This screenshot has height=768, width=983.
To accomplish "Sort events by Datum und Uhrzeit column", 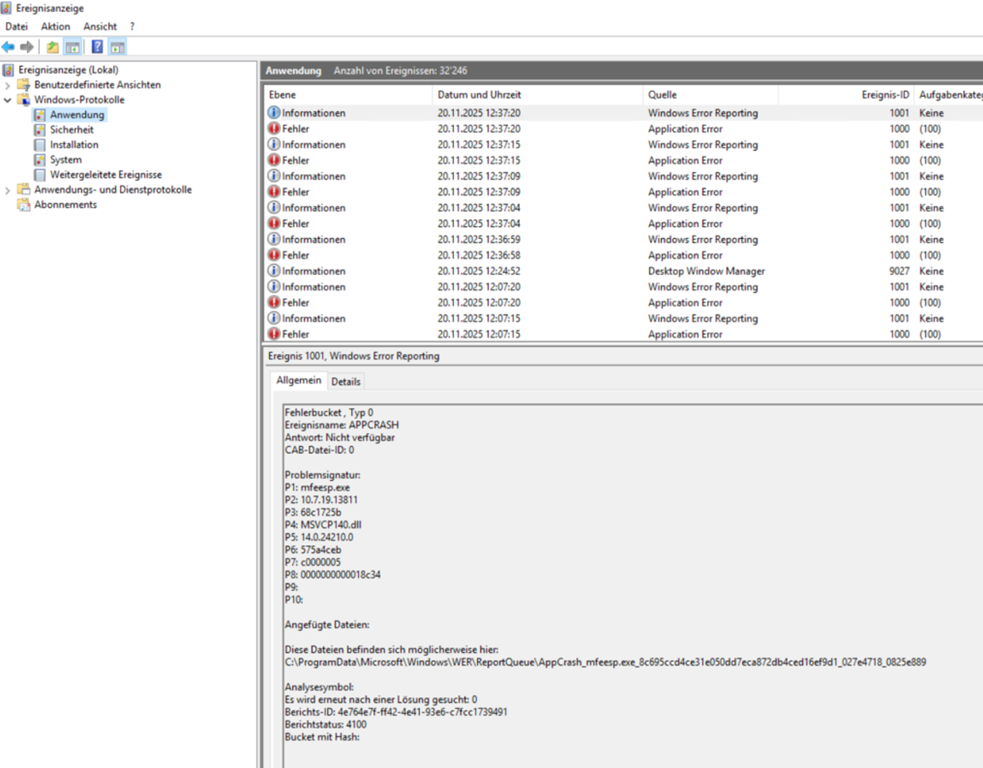I will pos(478,95).
